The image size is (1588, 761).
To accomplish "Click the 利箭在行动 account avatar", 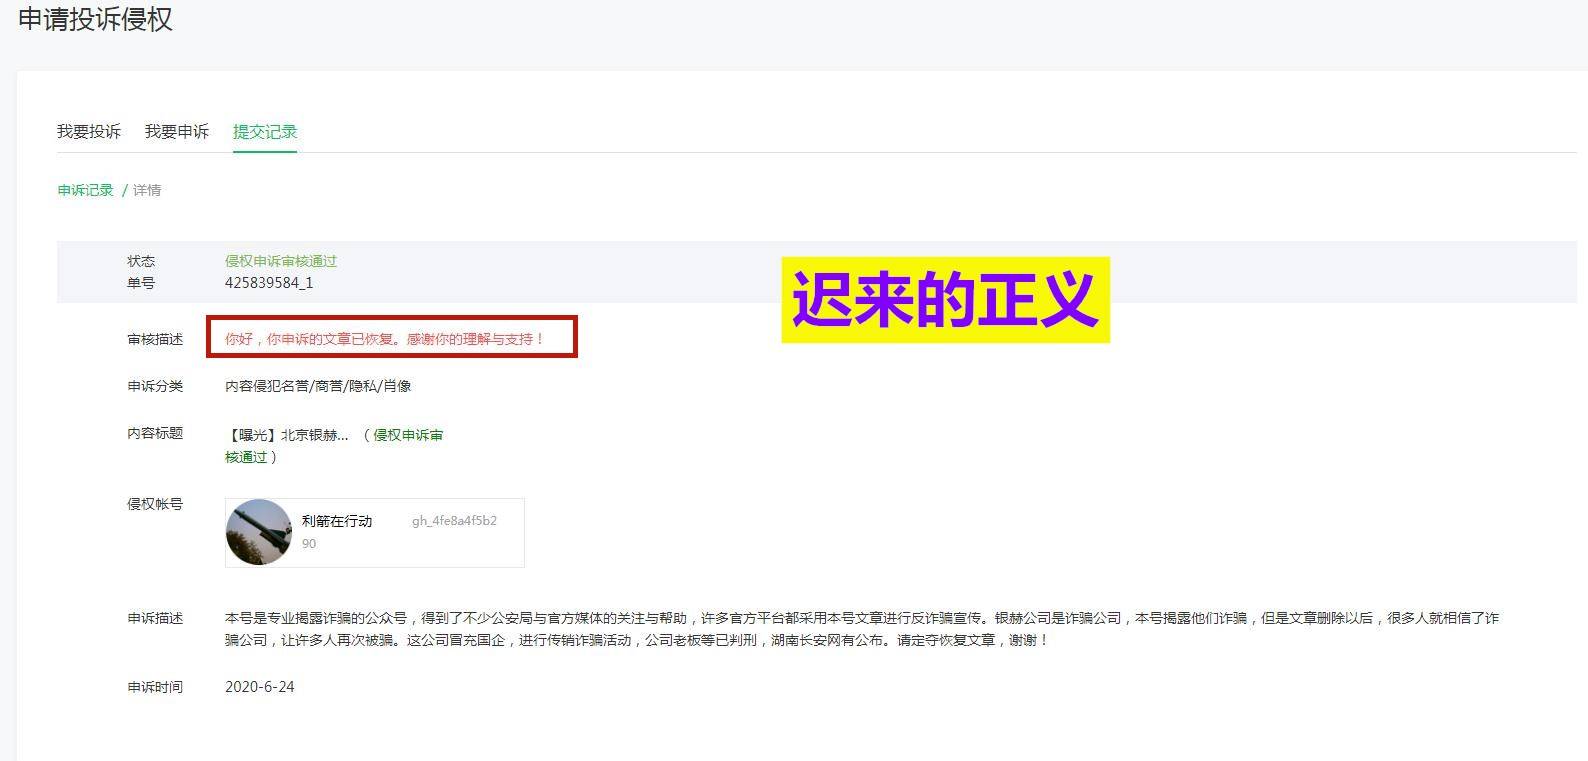I will click(259, 532).
